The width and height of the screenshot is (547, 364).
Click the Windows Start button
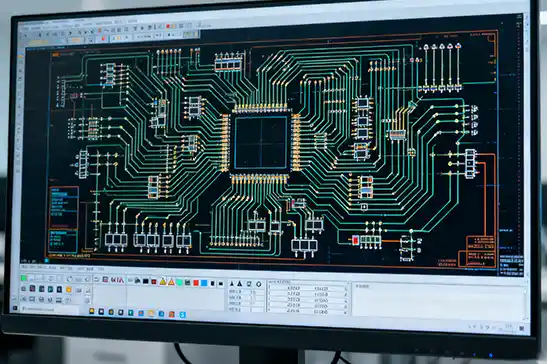15,308
